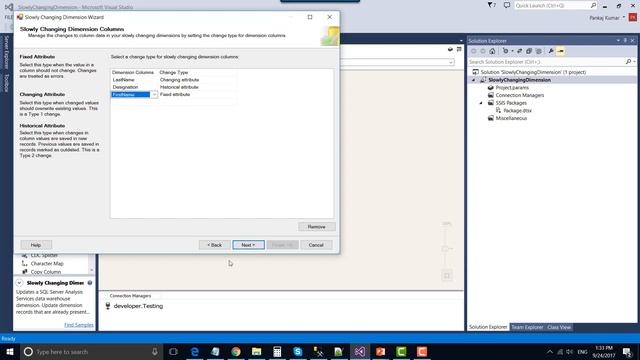
Task: Collapse the SlowlyChangingDimension project node
Action: pos(474,80)
